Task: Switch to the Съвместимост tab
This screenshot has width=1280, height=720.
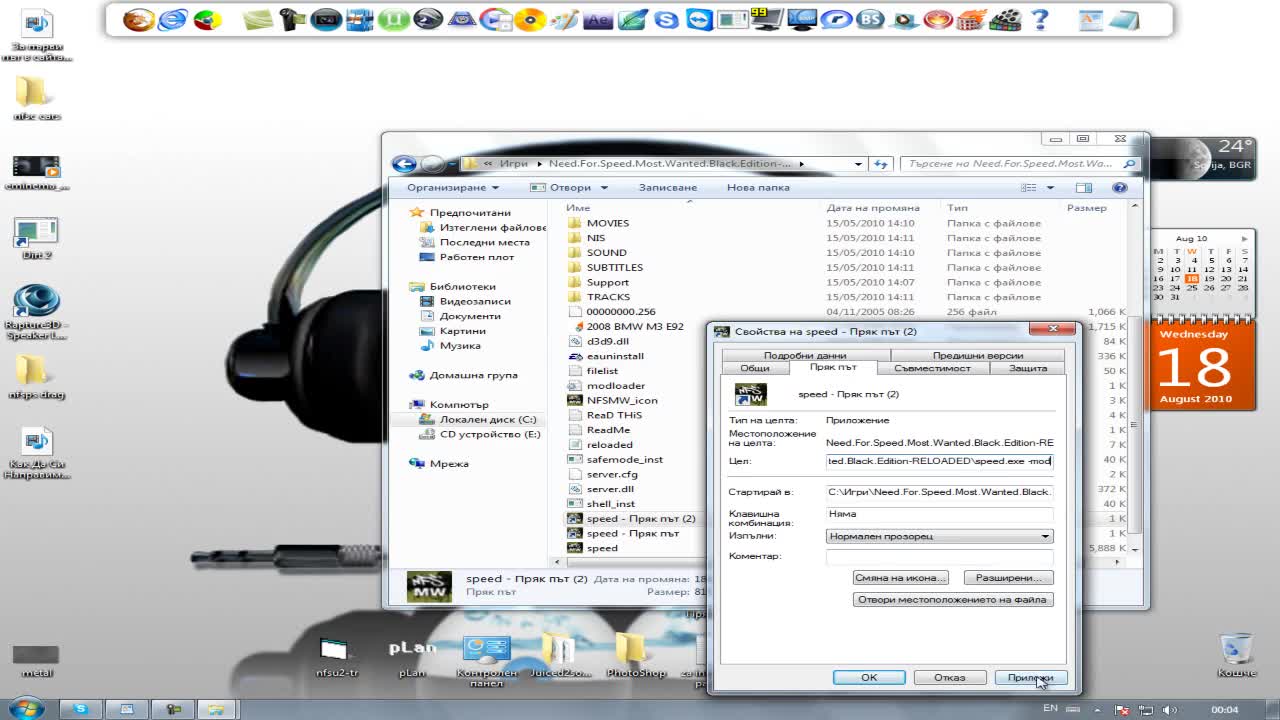Action: pyautogui.click(x=932, y=368)
